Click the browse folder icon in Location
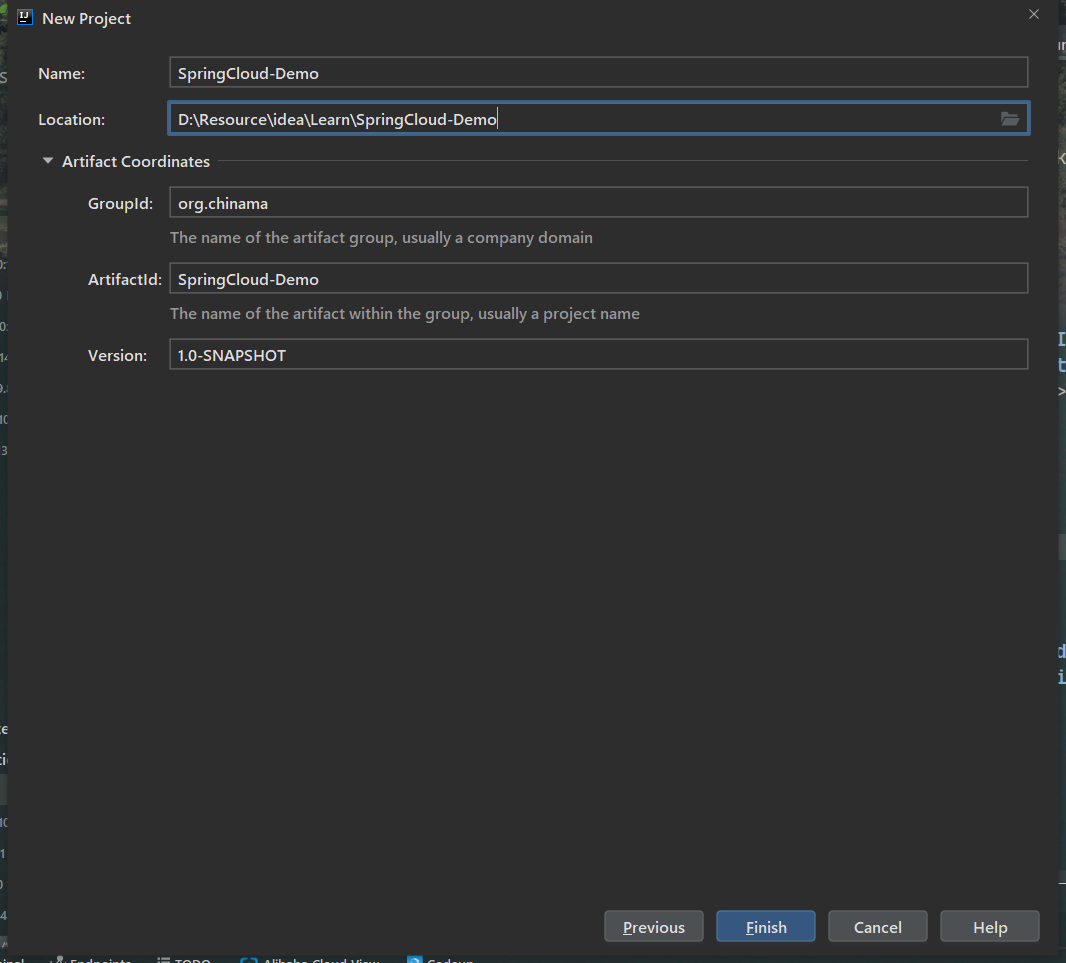 [1010, 119]
